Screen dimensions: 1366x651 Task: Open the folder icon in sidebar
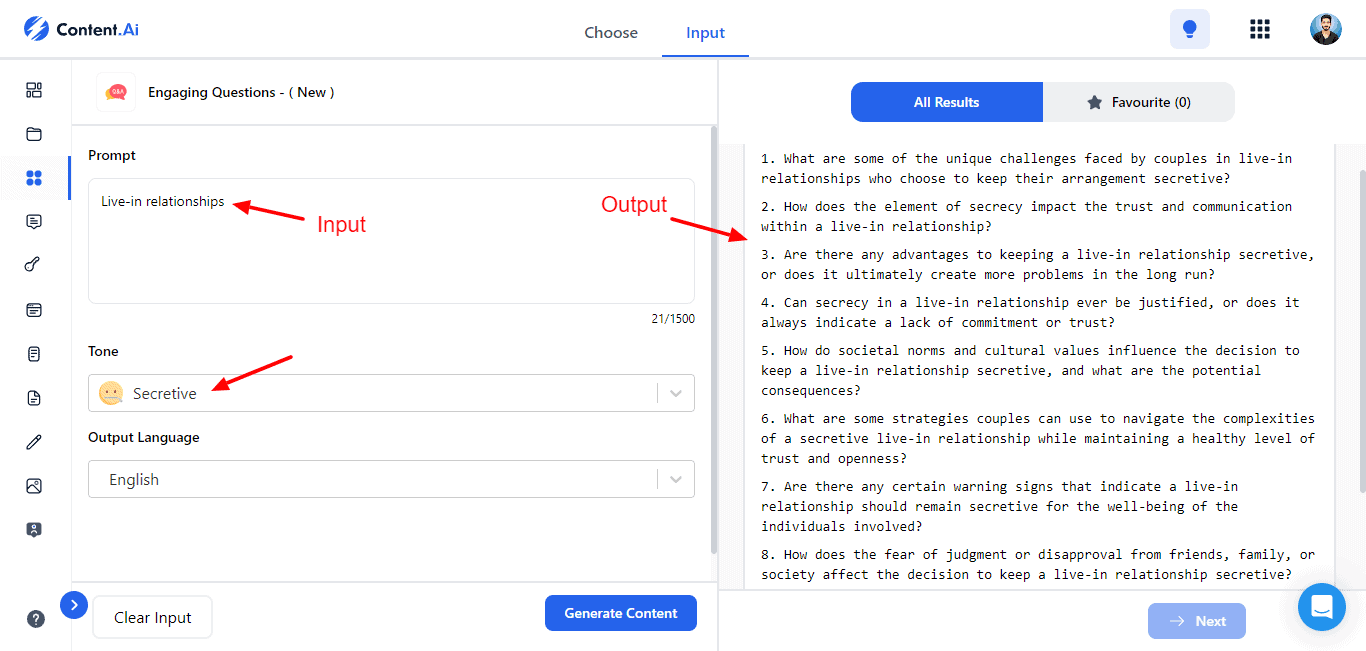[x=34, y=134]
